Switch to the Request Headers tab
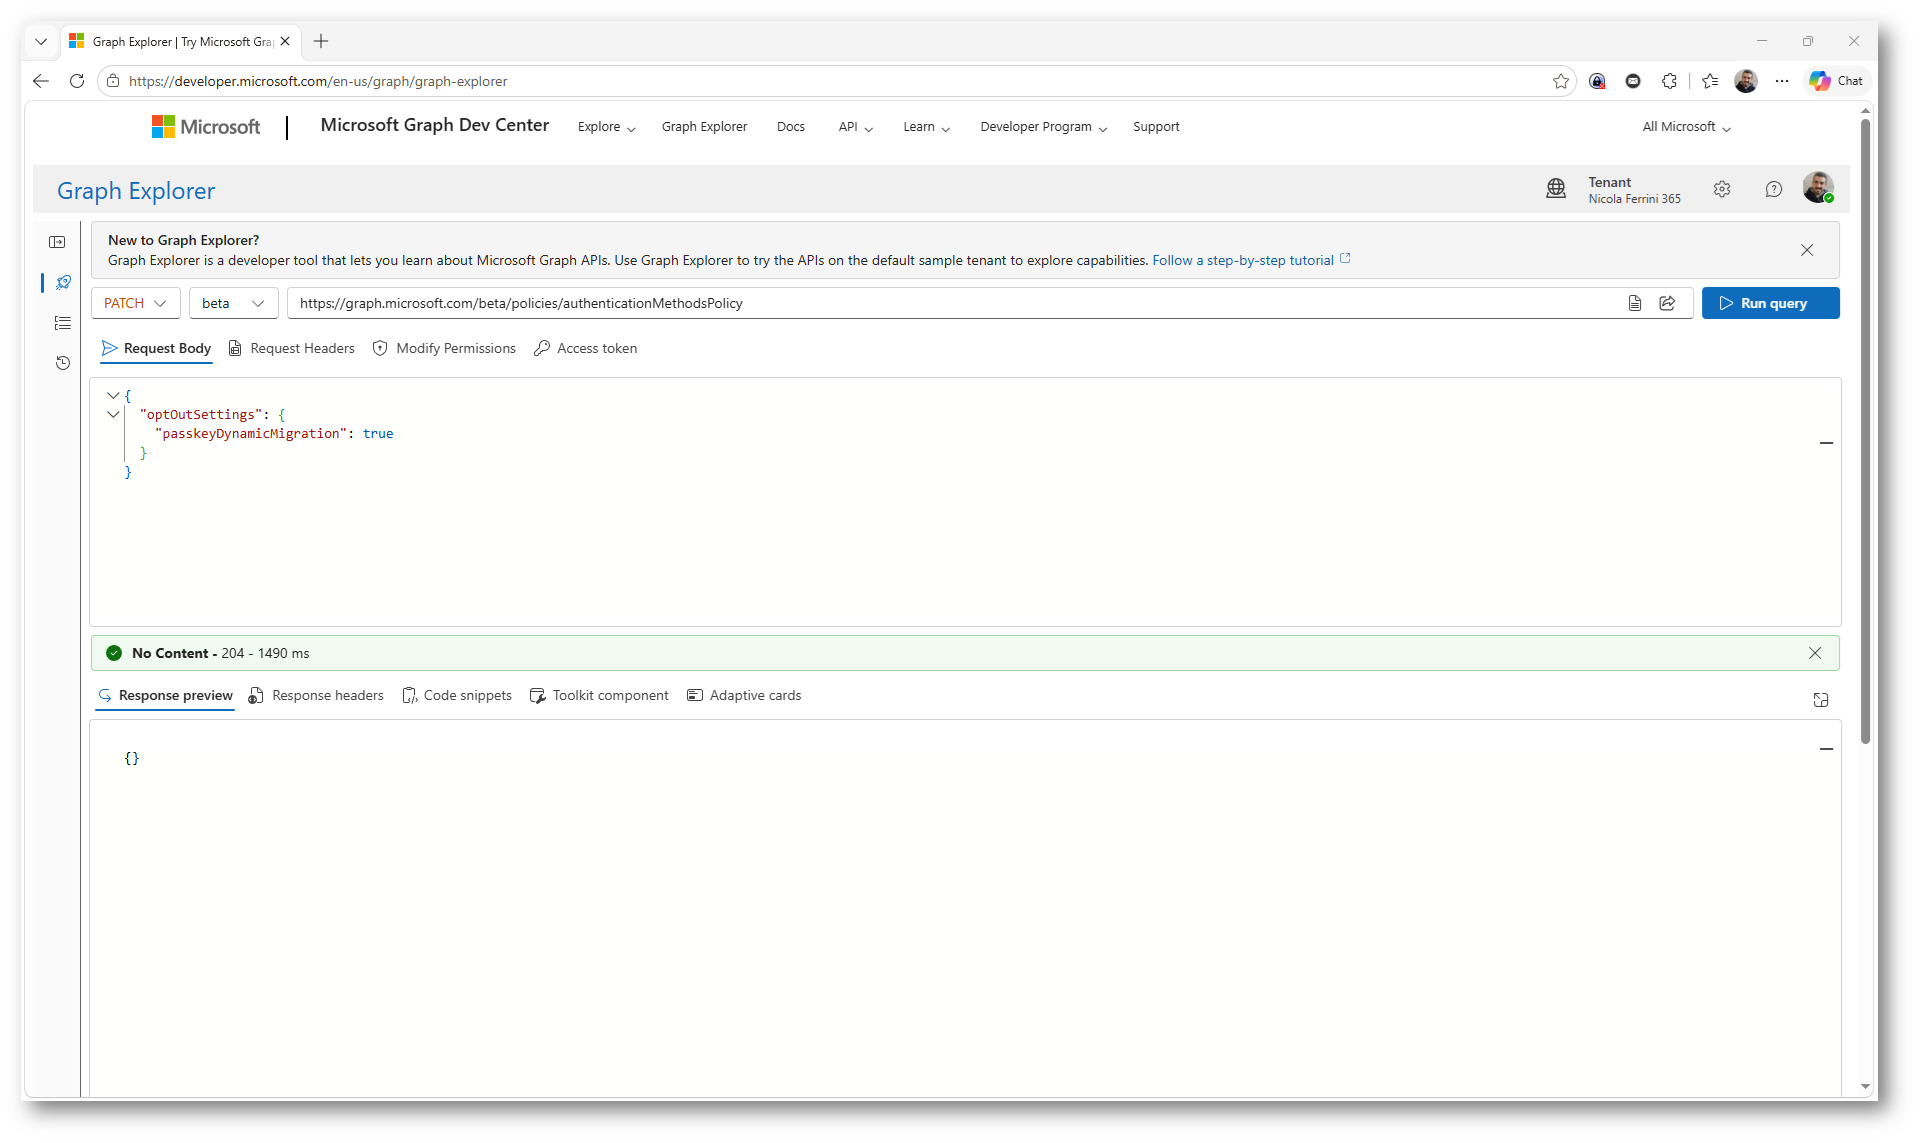 [x=291, y=348]
